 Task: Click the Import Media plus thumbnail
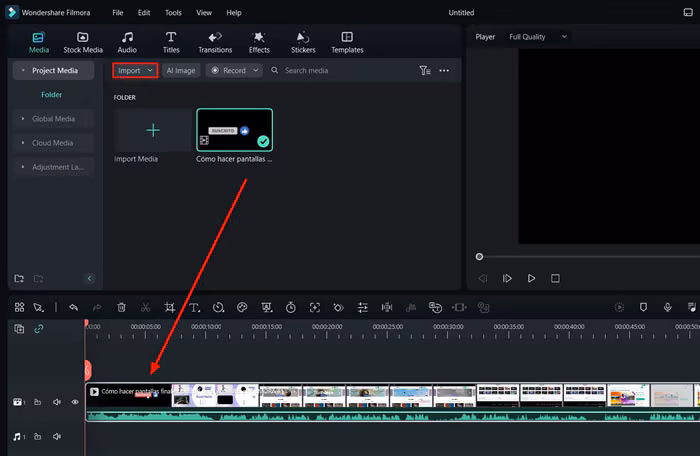coord(152,130)
